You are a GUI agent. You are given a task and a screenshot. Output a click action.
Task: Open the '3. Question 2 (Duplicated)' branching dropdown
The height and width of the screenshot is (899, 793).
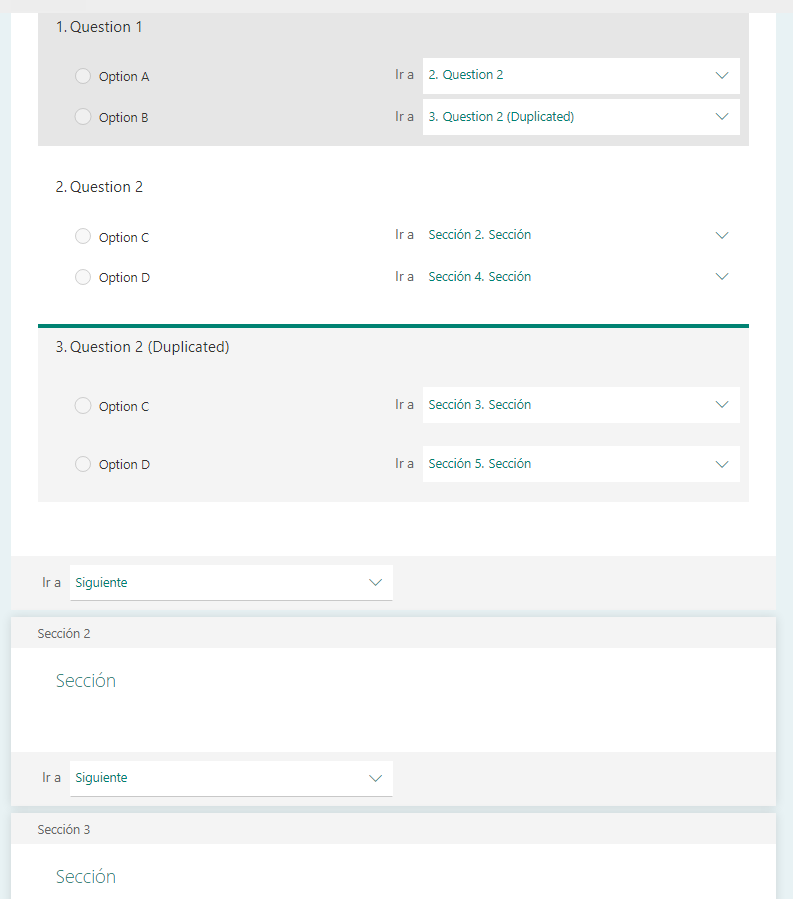tap(581, 117)
